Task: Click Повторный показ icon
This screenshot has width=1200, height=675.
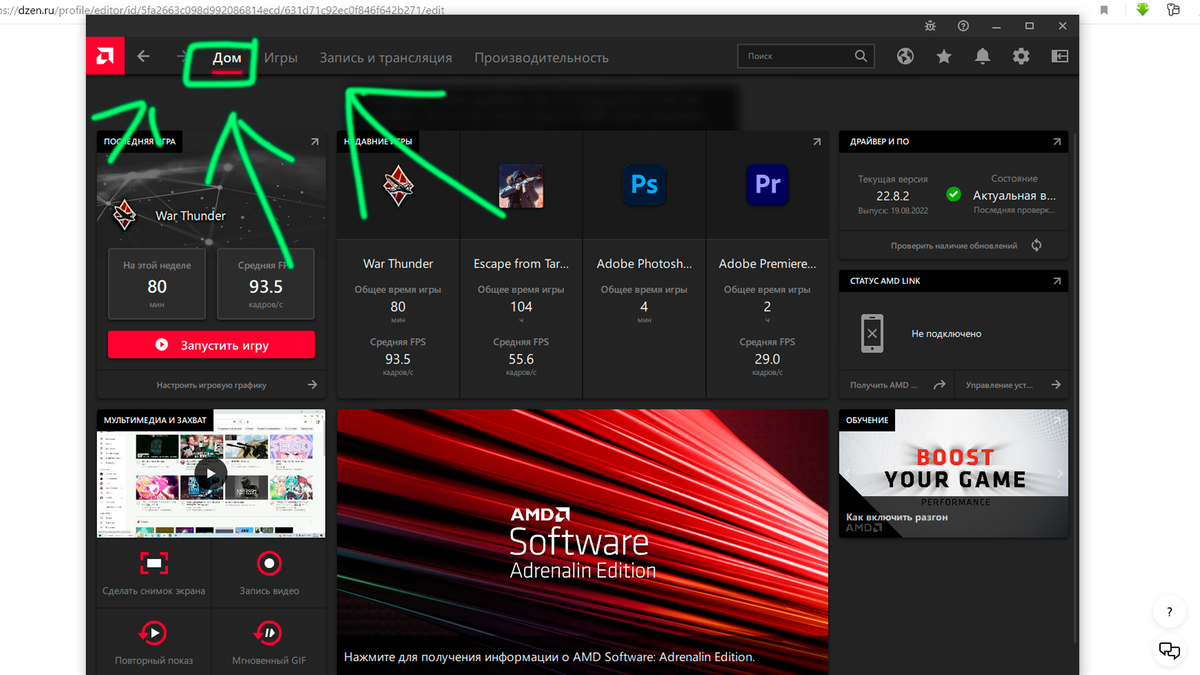Action: (153, 633)
